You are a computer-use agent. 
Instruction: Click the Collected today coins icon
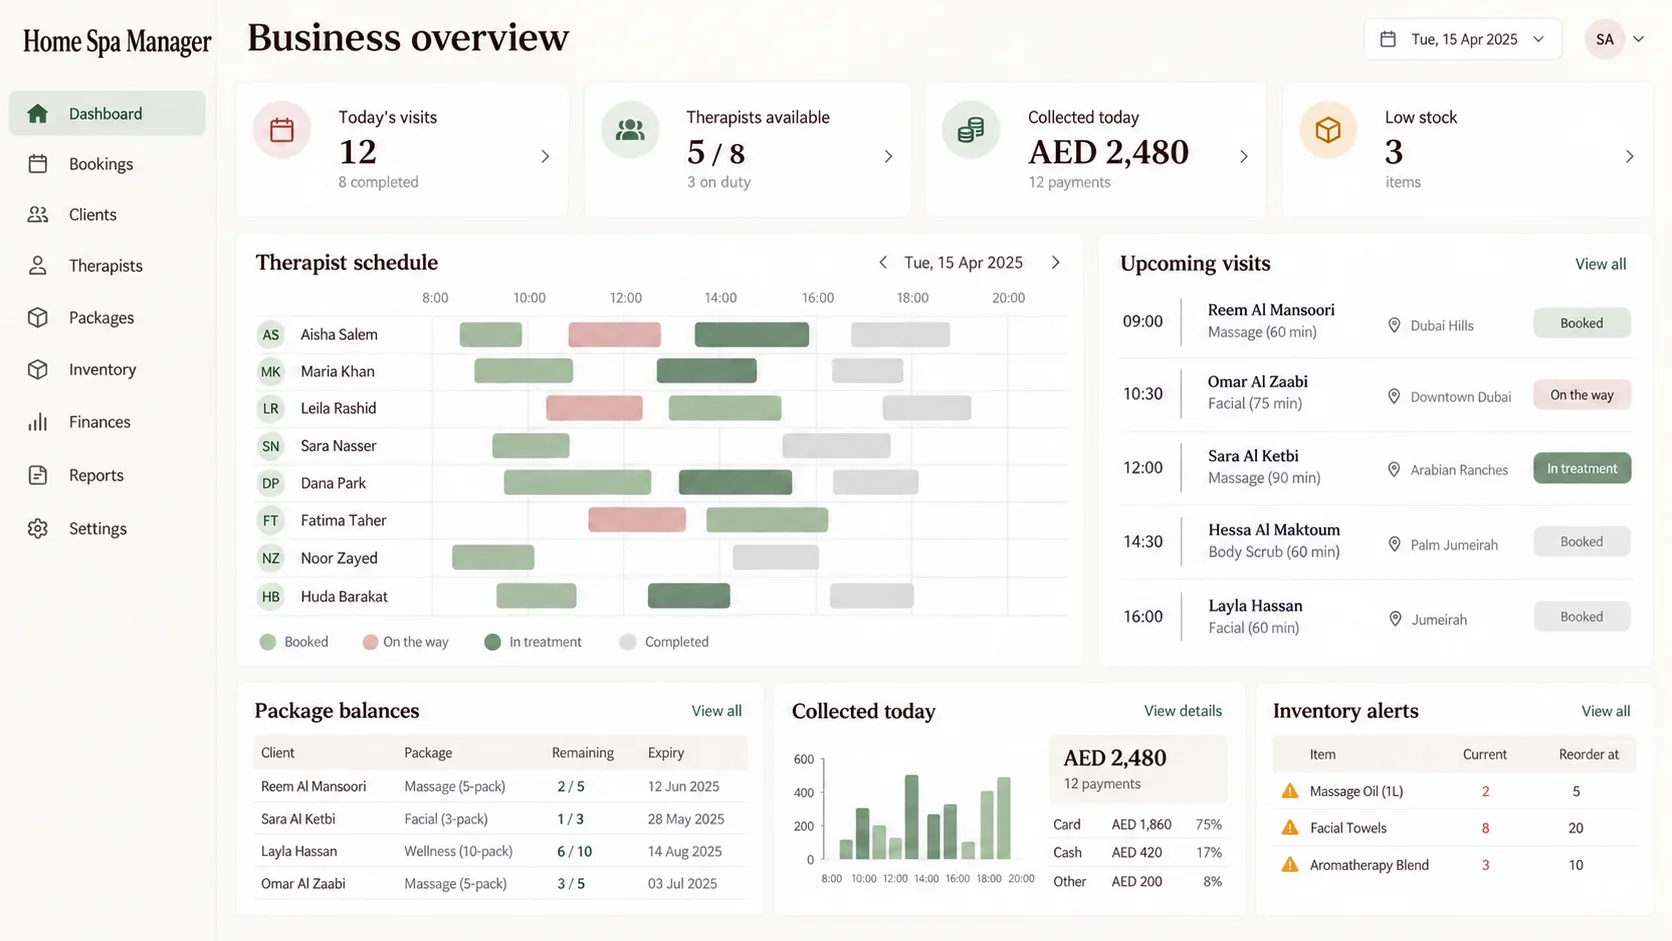tap(971, 130)
